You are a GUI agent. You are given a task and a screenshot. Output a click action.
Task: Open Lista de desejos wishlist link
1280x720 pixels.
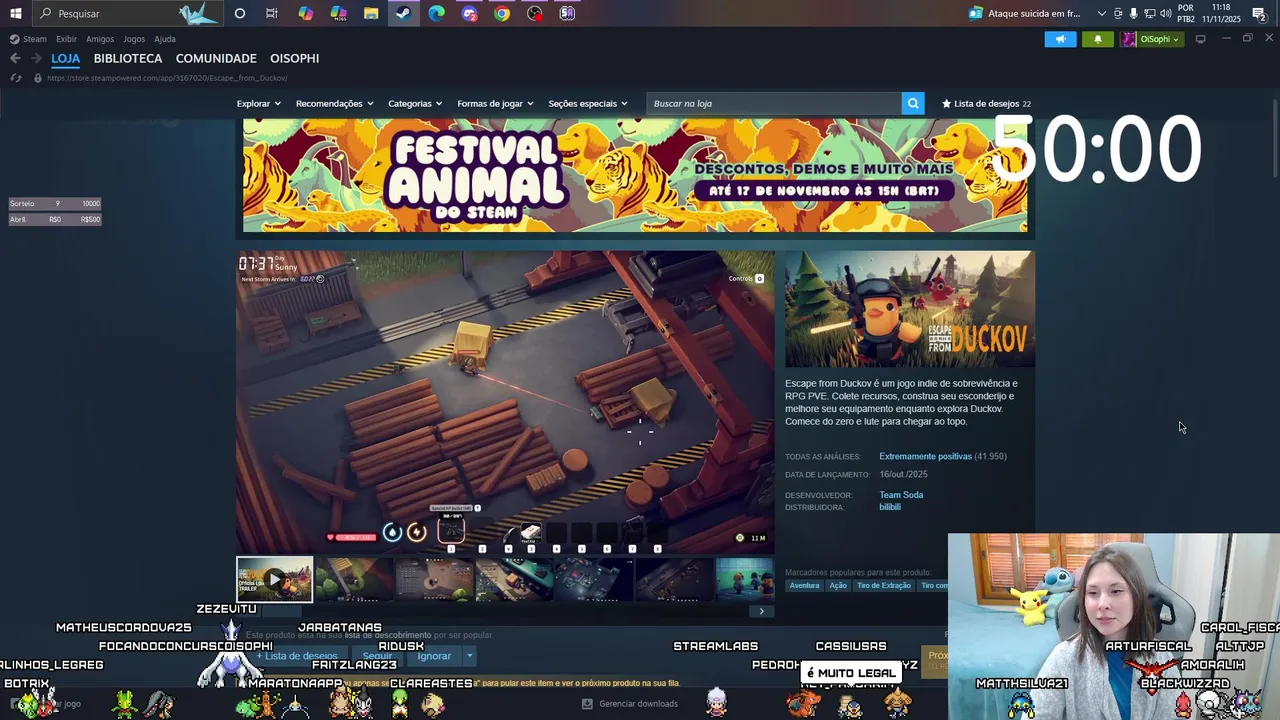tap(986, 103)
